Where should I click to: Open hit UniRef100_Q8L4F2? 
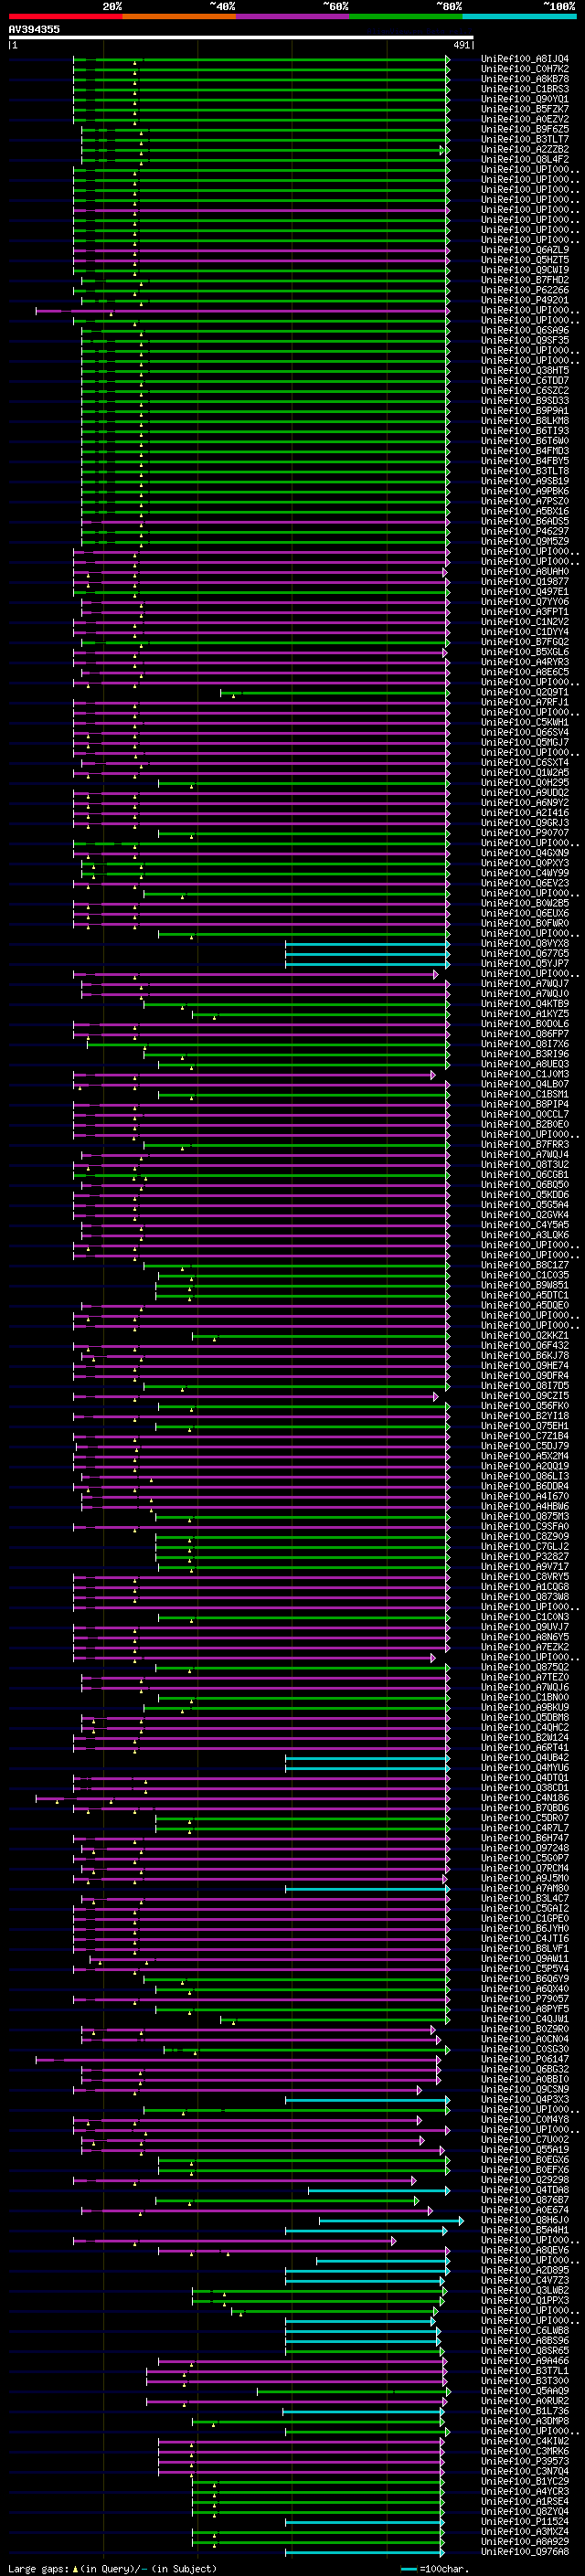click(x=525, y=159)
